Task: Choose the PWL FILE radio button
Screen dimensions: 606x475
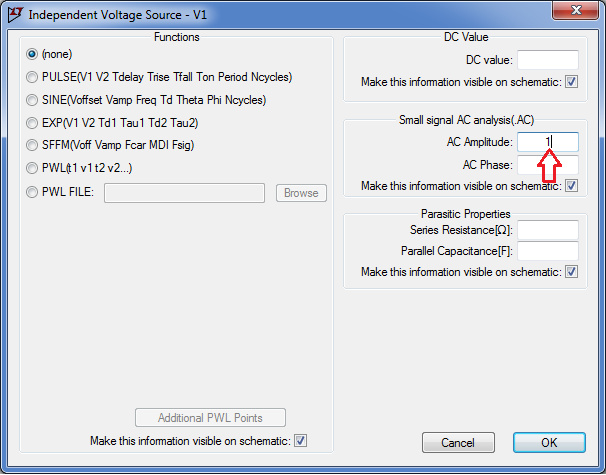Action: pyautogui.click(x=32, y=192)
